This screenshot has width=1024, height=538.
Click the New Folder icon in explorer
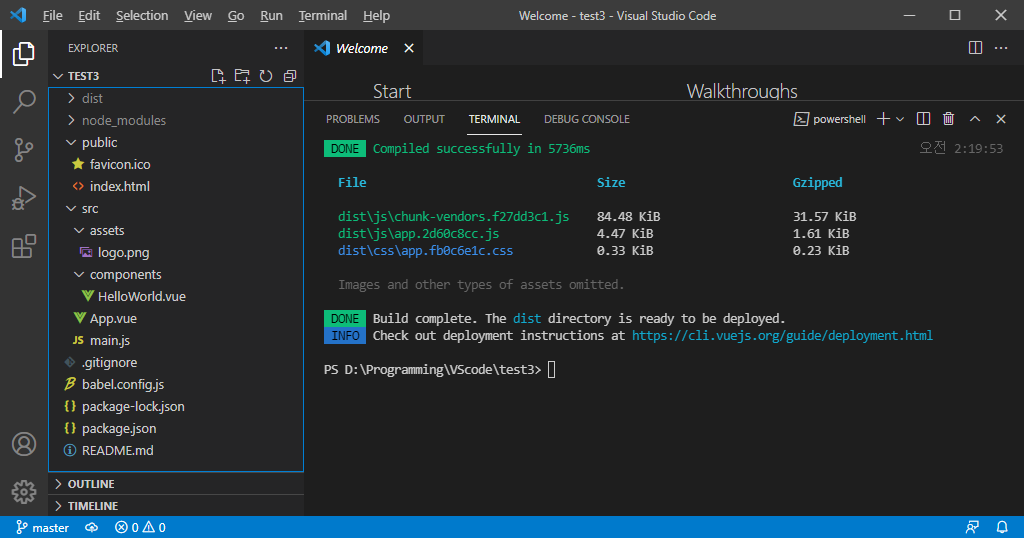click(x=242, y=76)
